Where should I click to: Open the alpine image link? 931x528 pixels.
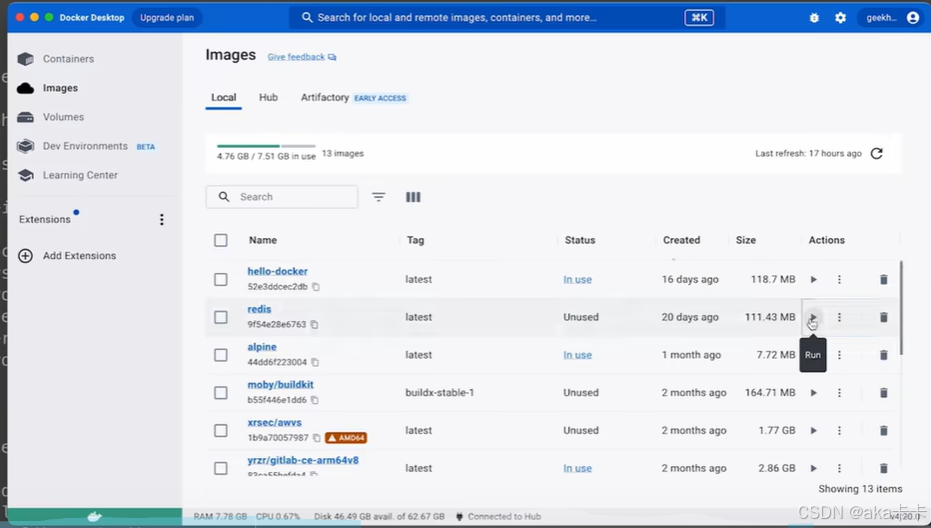tap(262, 347)
